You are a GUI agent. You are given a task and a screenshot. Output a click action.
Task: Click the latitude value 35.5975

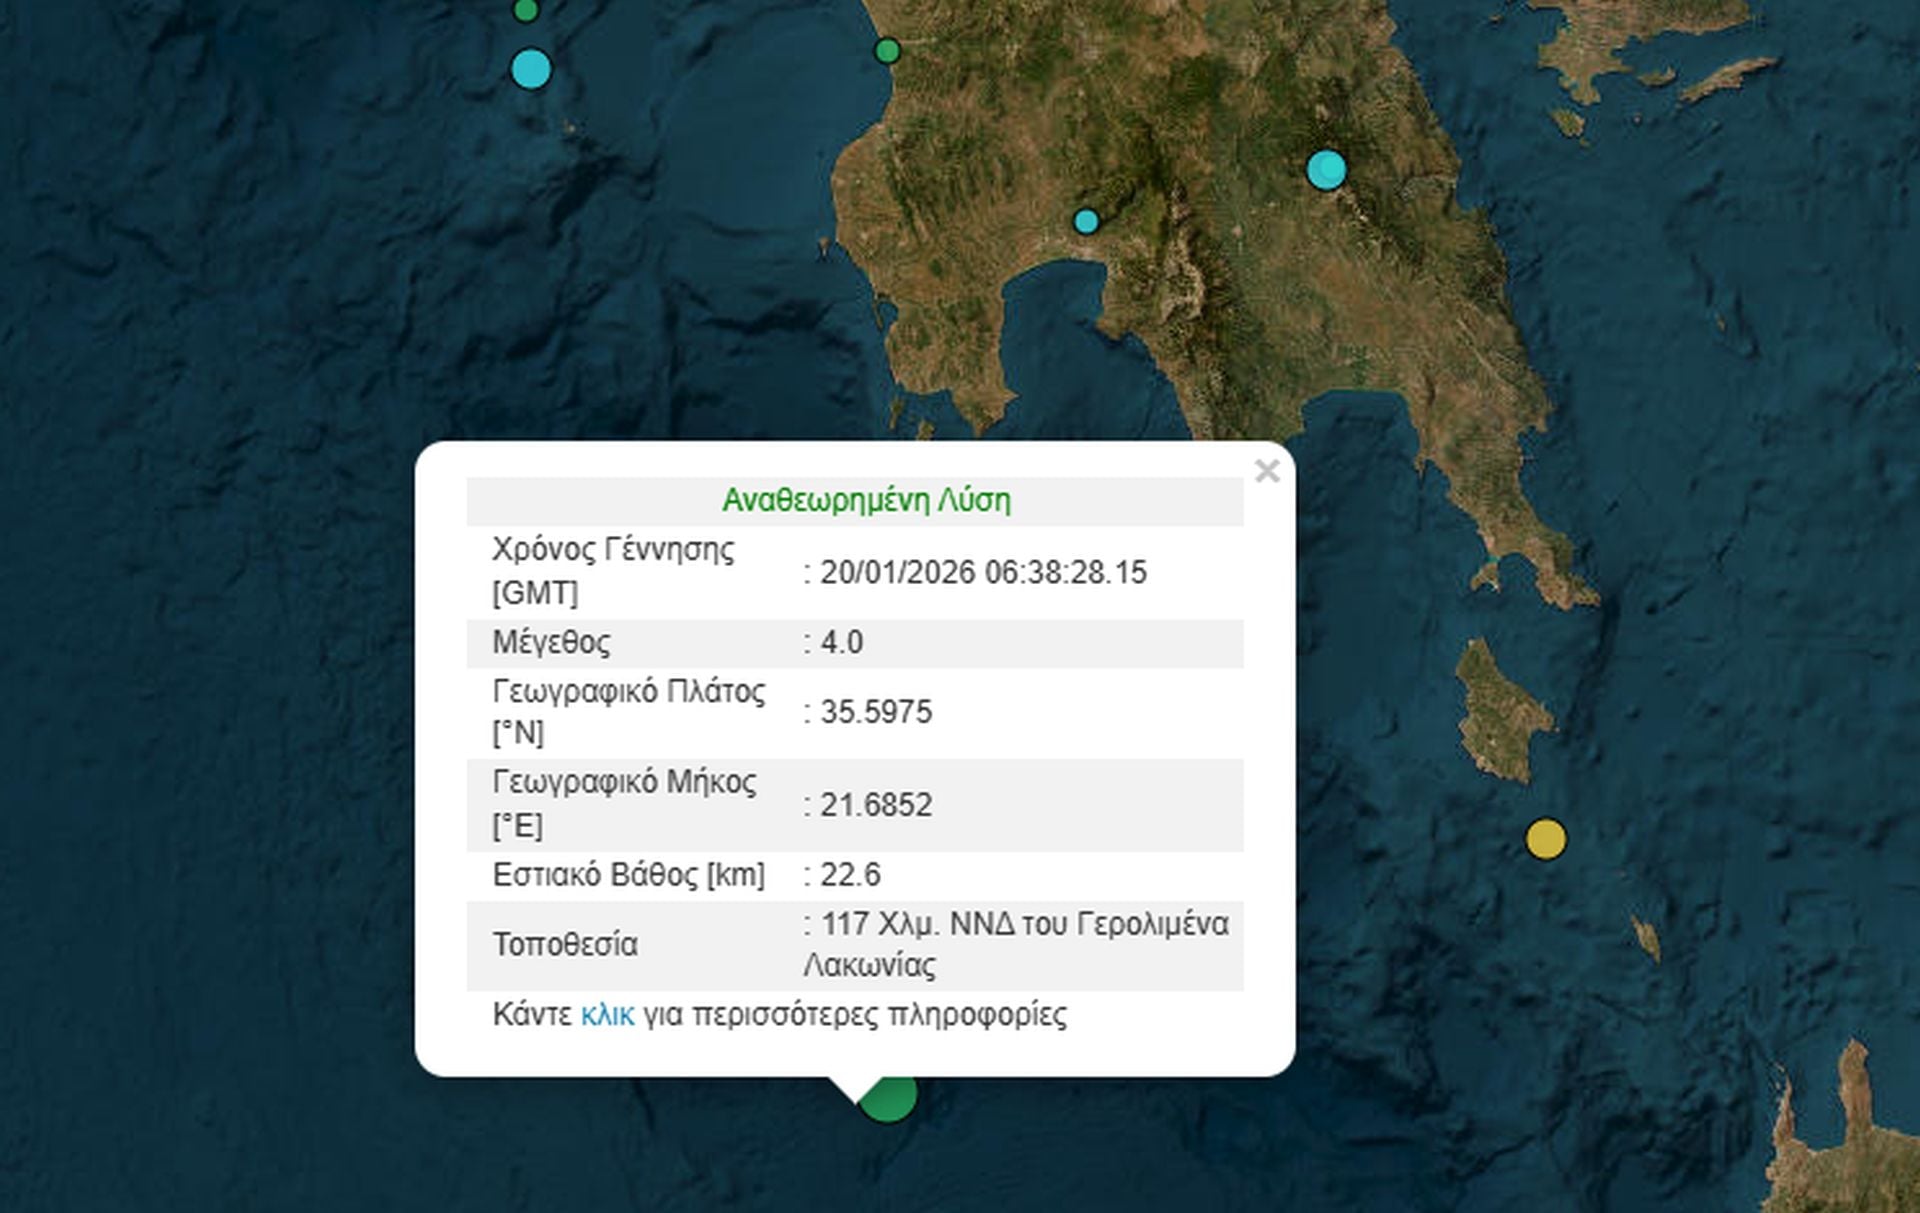[876, 712]
